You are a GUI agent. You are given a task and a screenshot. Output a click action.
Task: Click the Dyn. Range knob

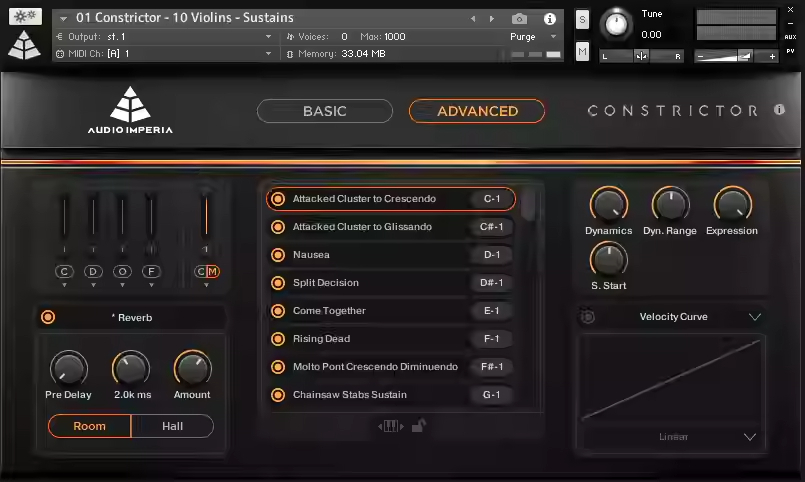(x=670, y=205)
